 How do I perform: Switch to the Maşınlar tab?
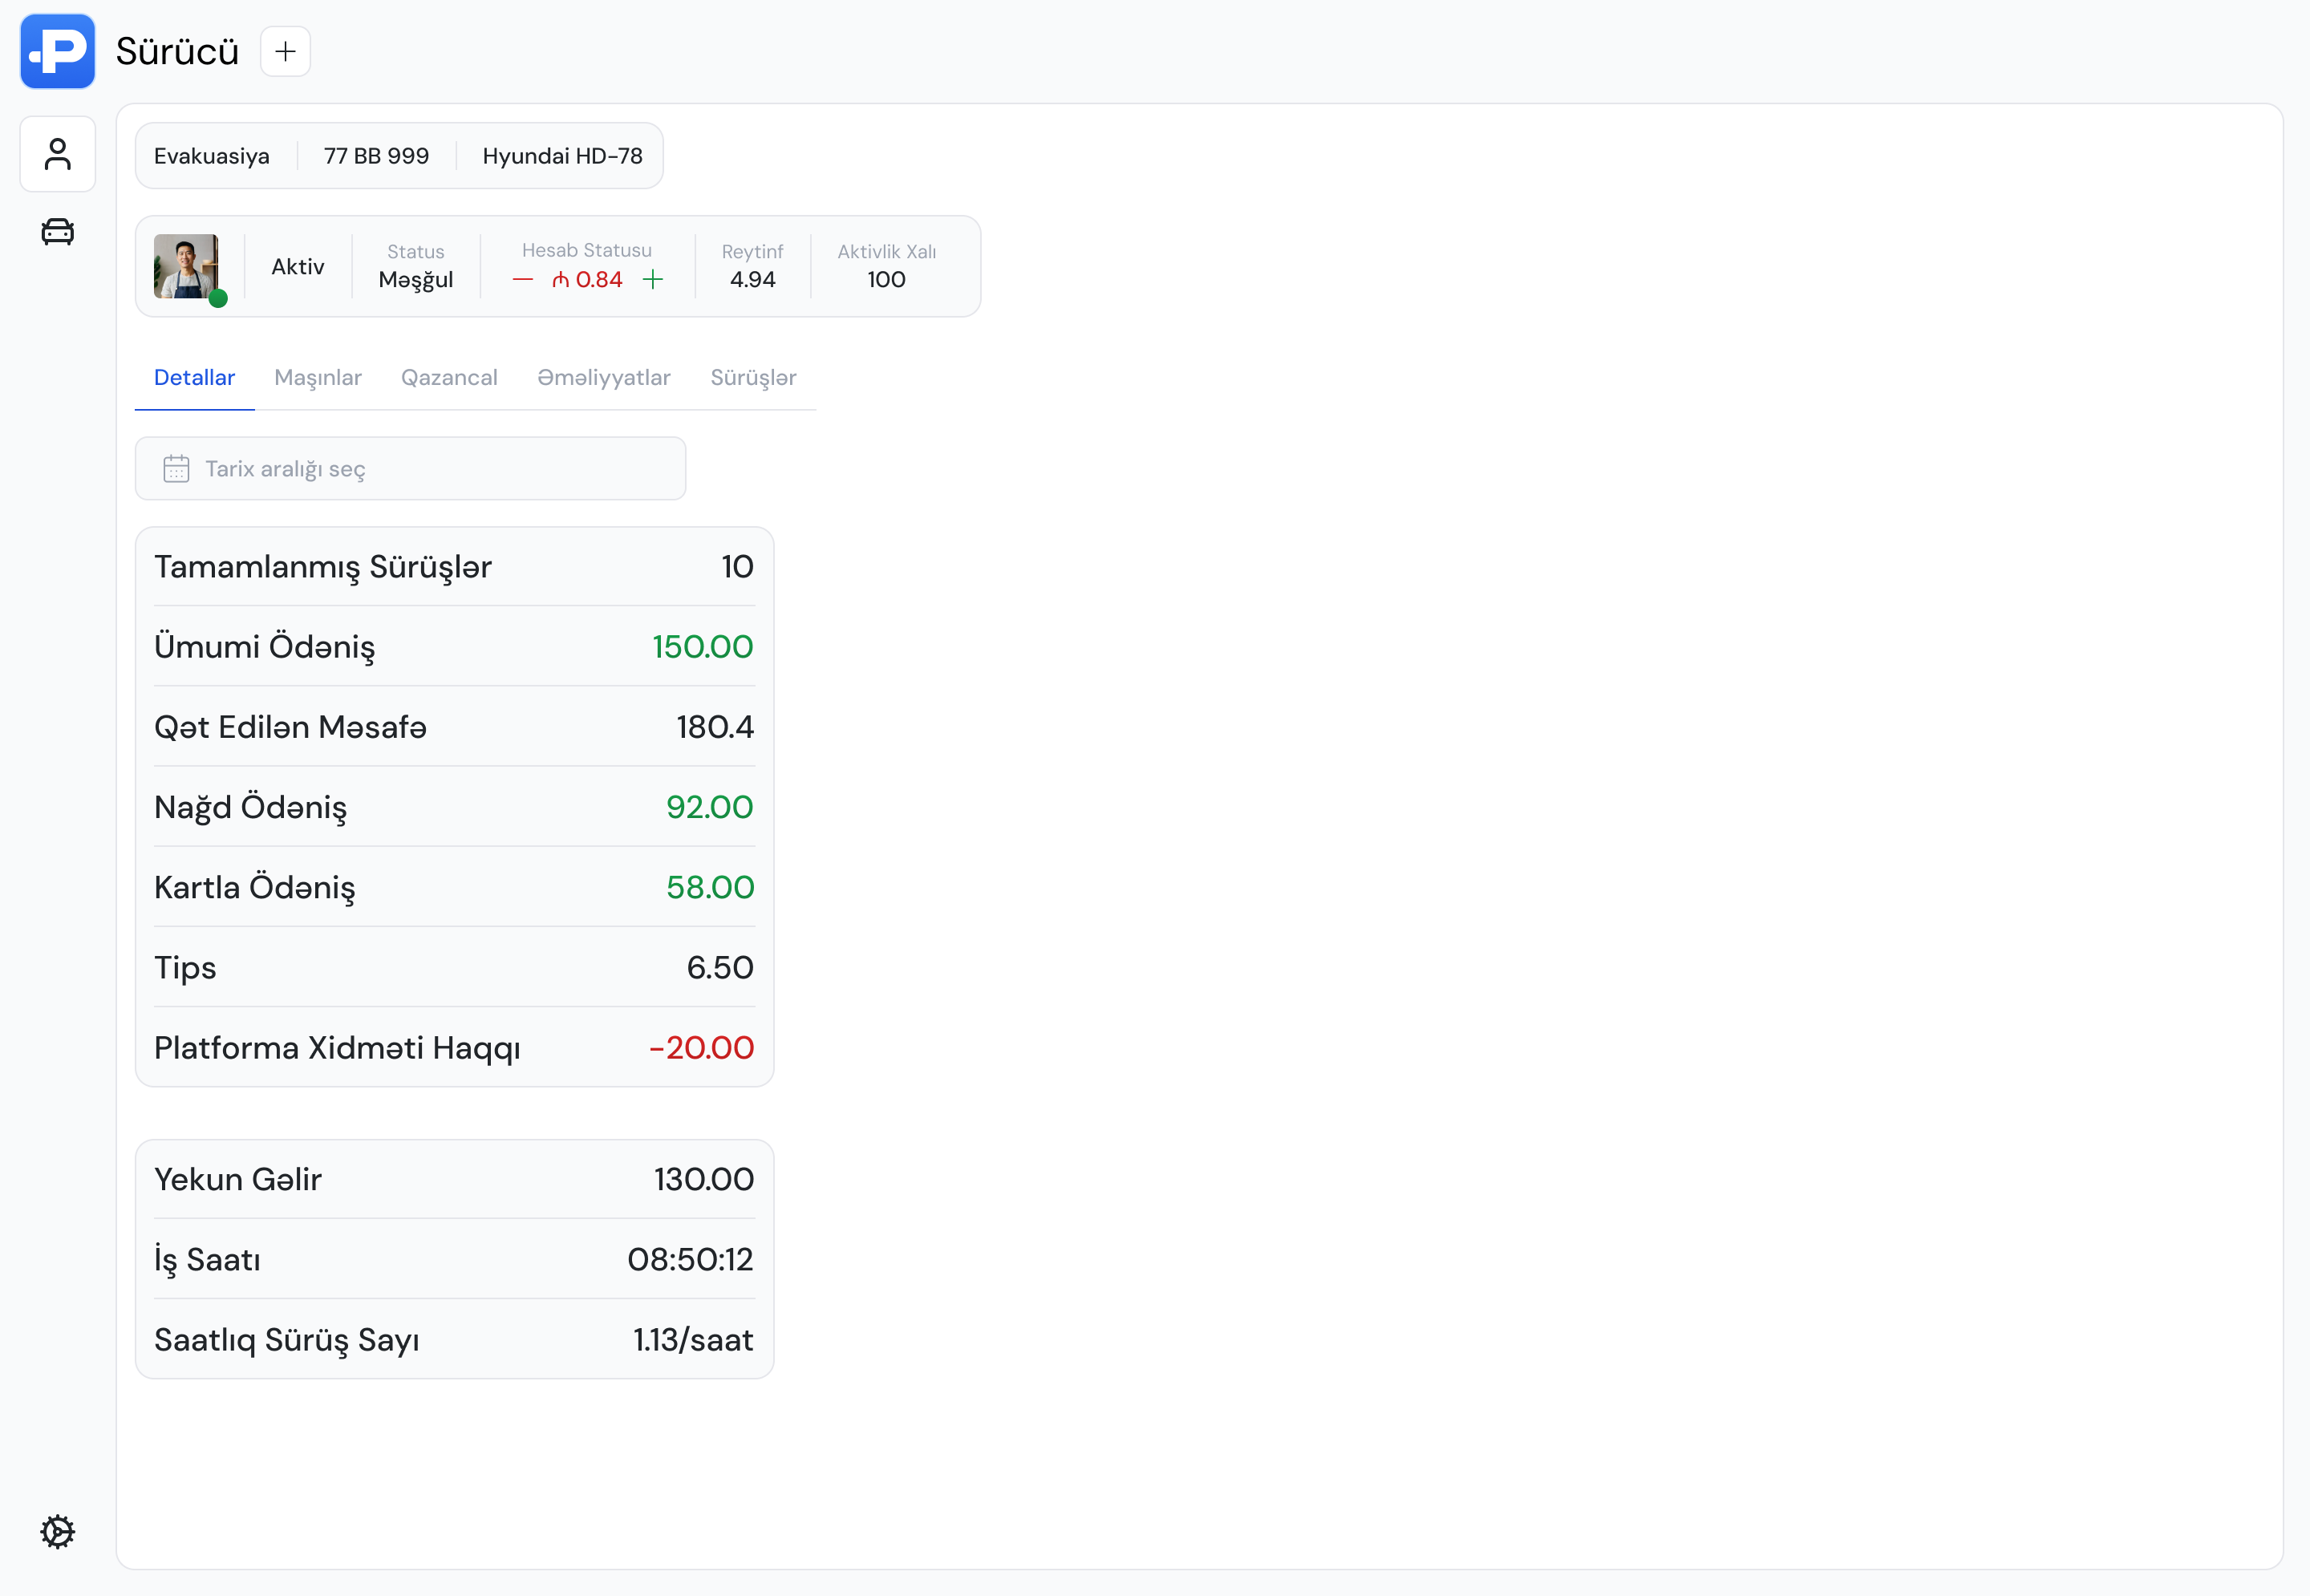(317, 378)
